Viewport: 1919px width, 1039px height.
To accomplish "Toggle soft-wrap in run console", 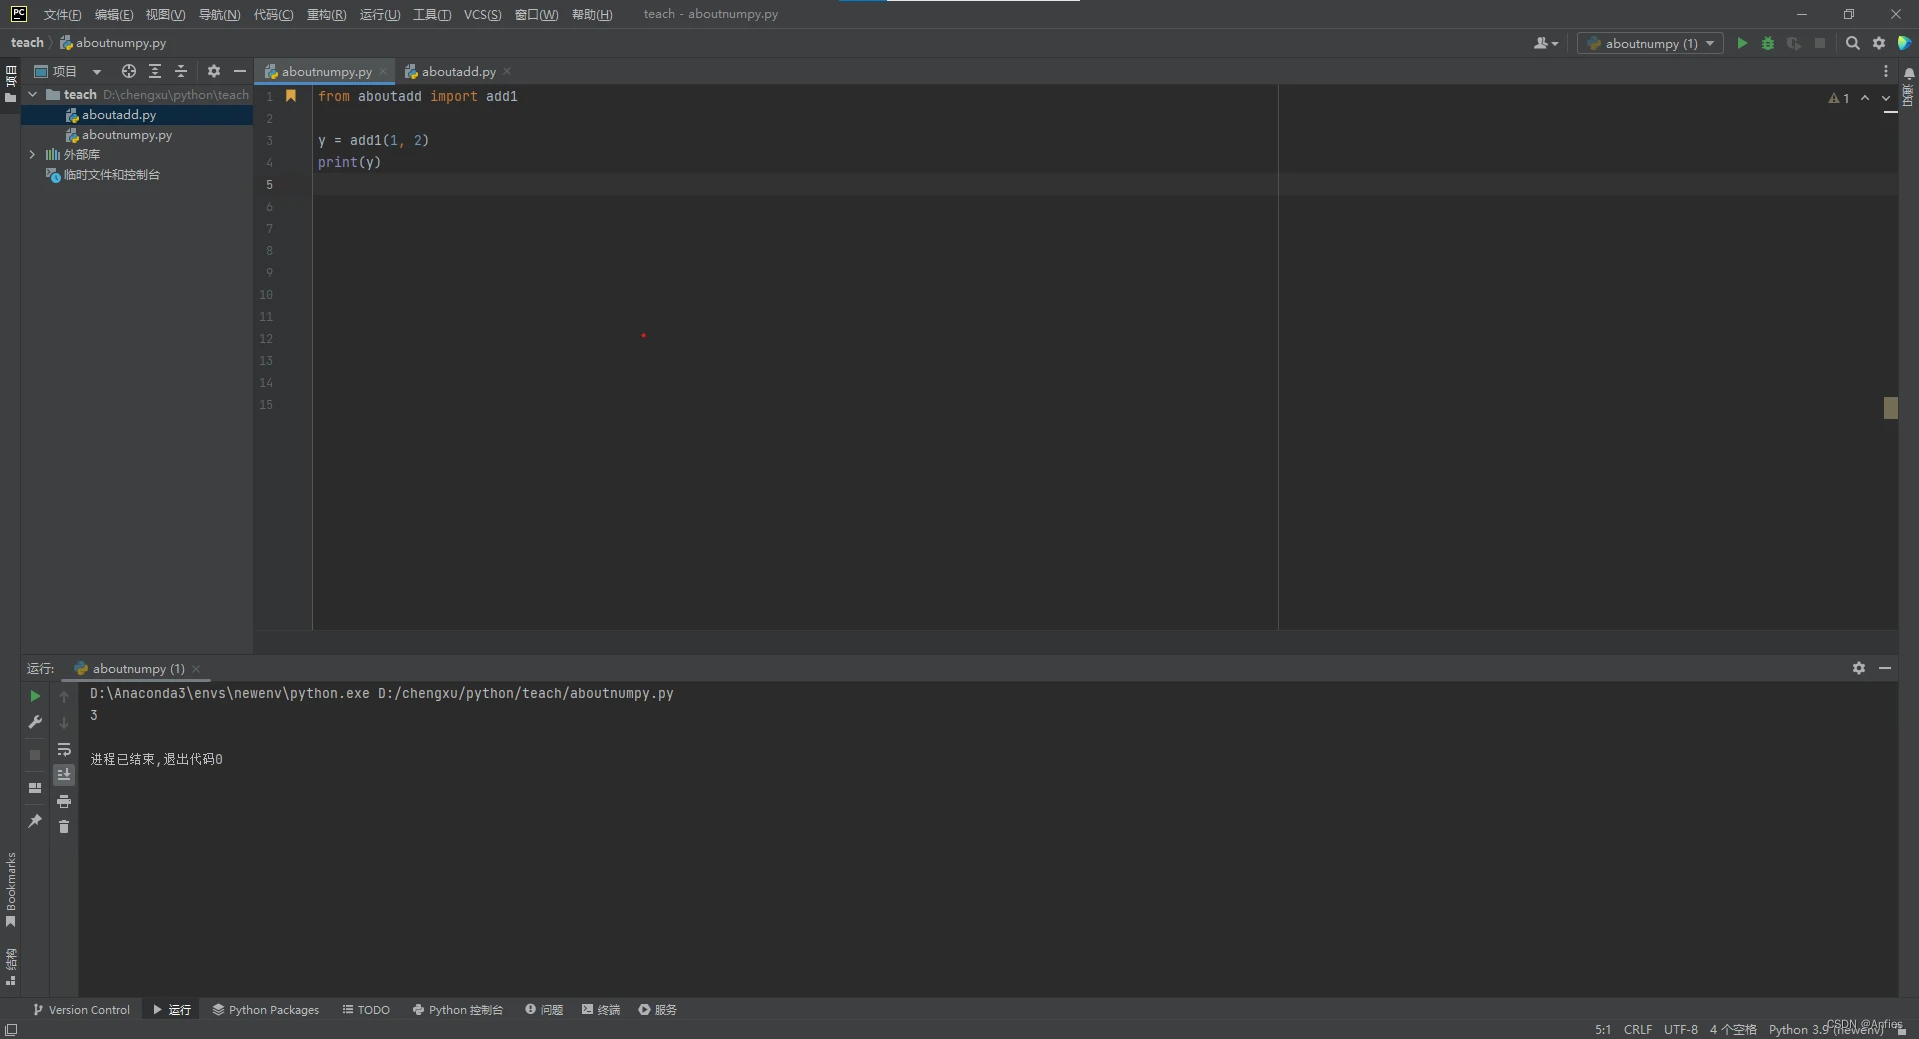I will 64,749.
